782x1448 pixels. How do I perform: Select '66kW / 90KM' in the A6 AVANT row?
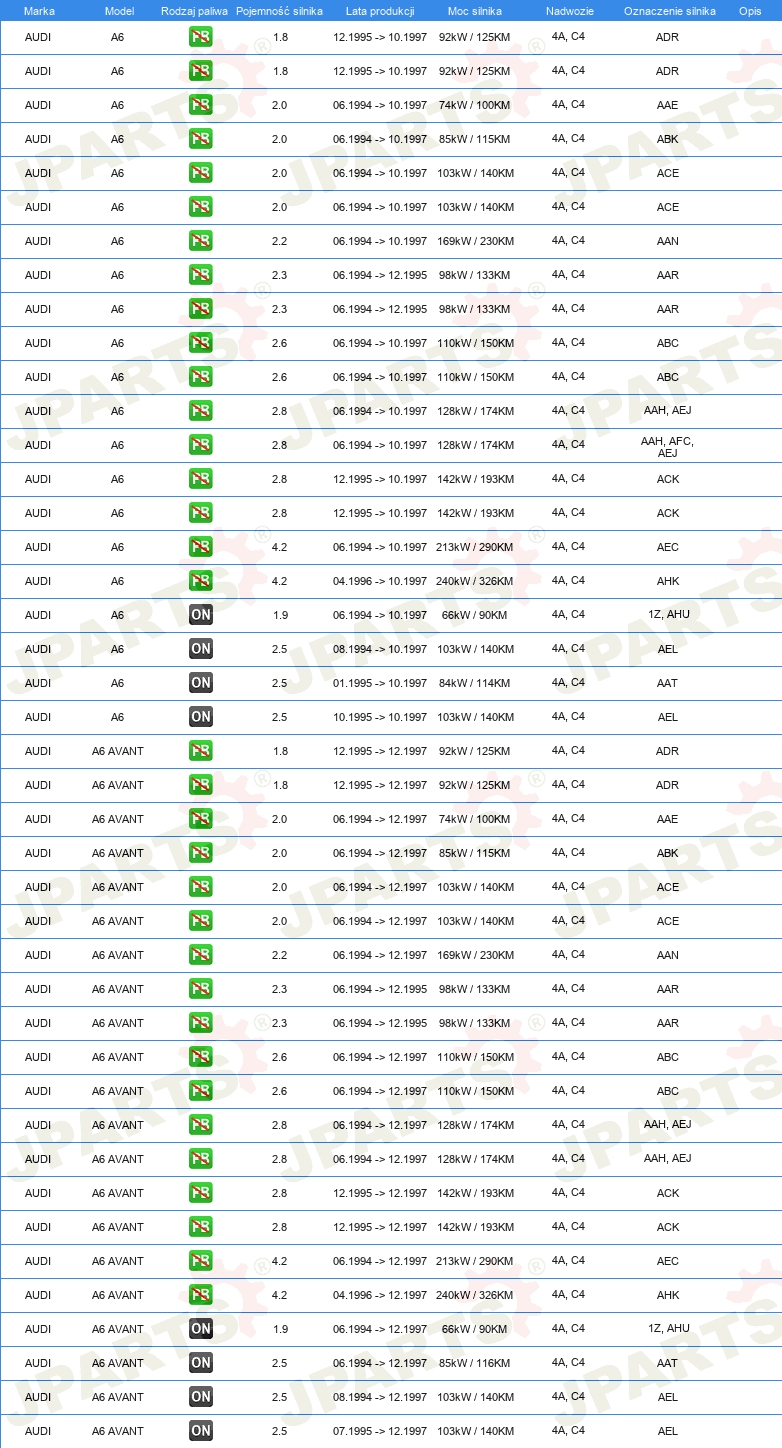[475, 1329]
